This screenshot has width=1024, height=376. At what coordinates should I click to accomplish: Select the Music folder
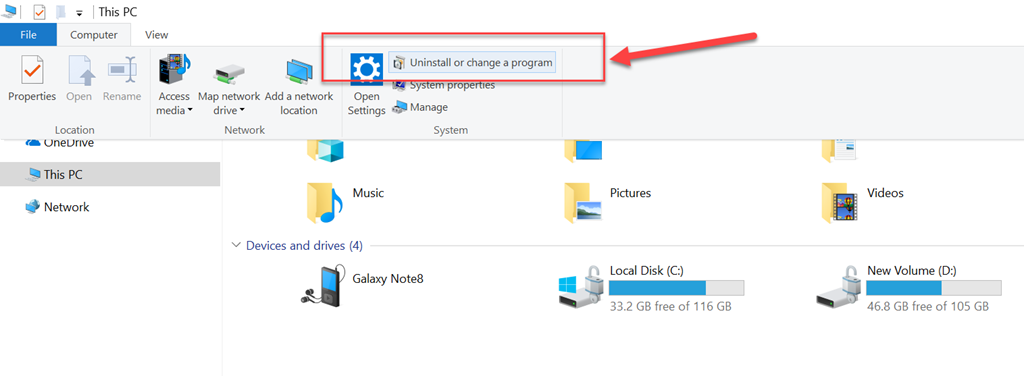tap(345, 202)
